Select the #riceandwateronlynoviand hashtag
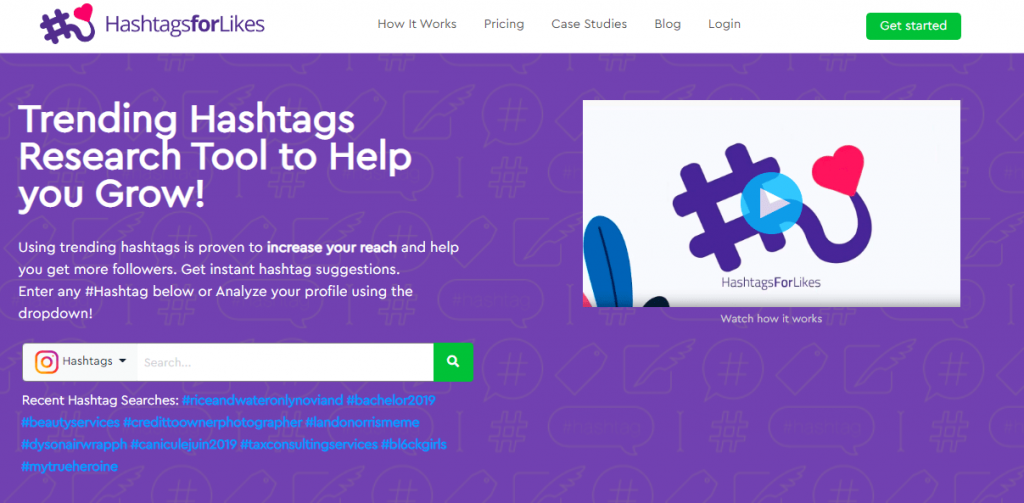 263,400
